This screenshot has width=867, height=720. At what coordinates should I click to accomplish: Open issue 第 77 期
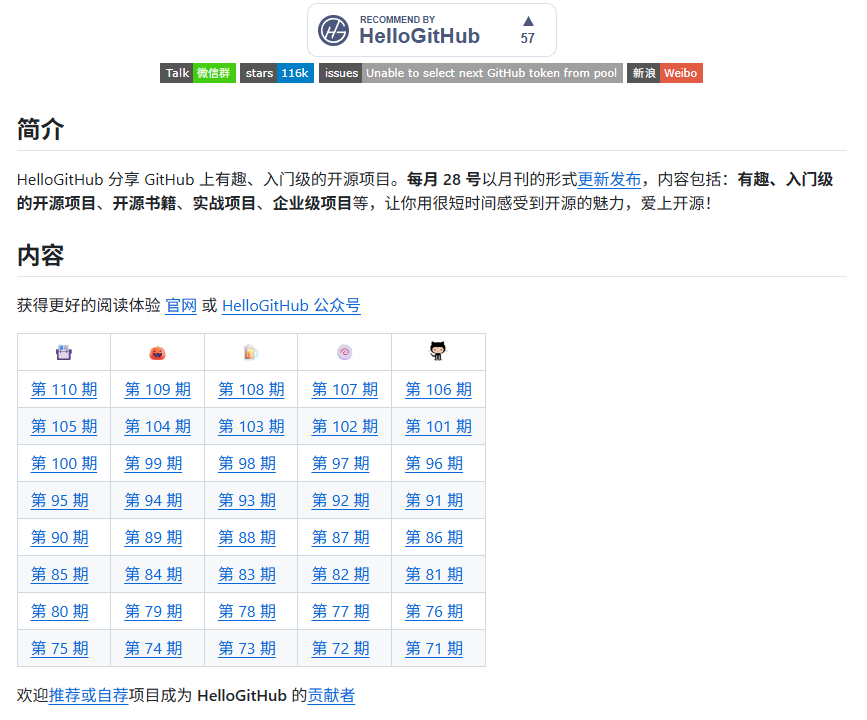pos(340,612)
